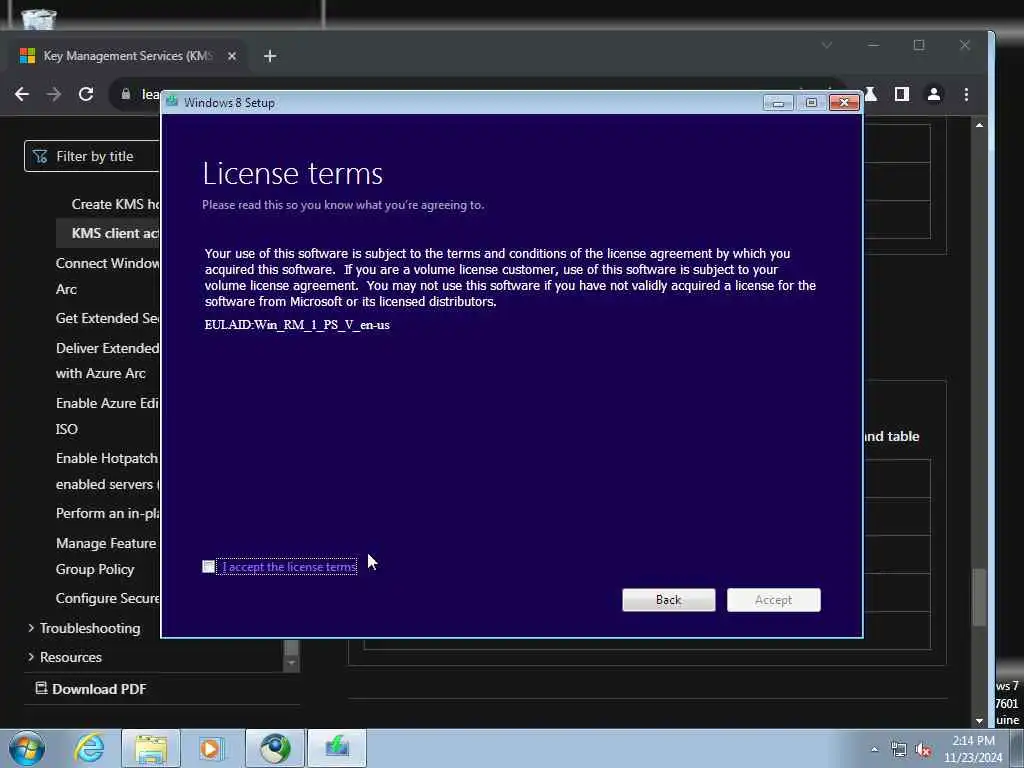This screenshot has height=768, width=1024.
Task: Switch to Chrome taskbar button
Action: pyautogui.click(x=275, y=748)
